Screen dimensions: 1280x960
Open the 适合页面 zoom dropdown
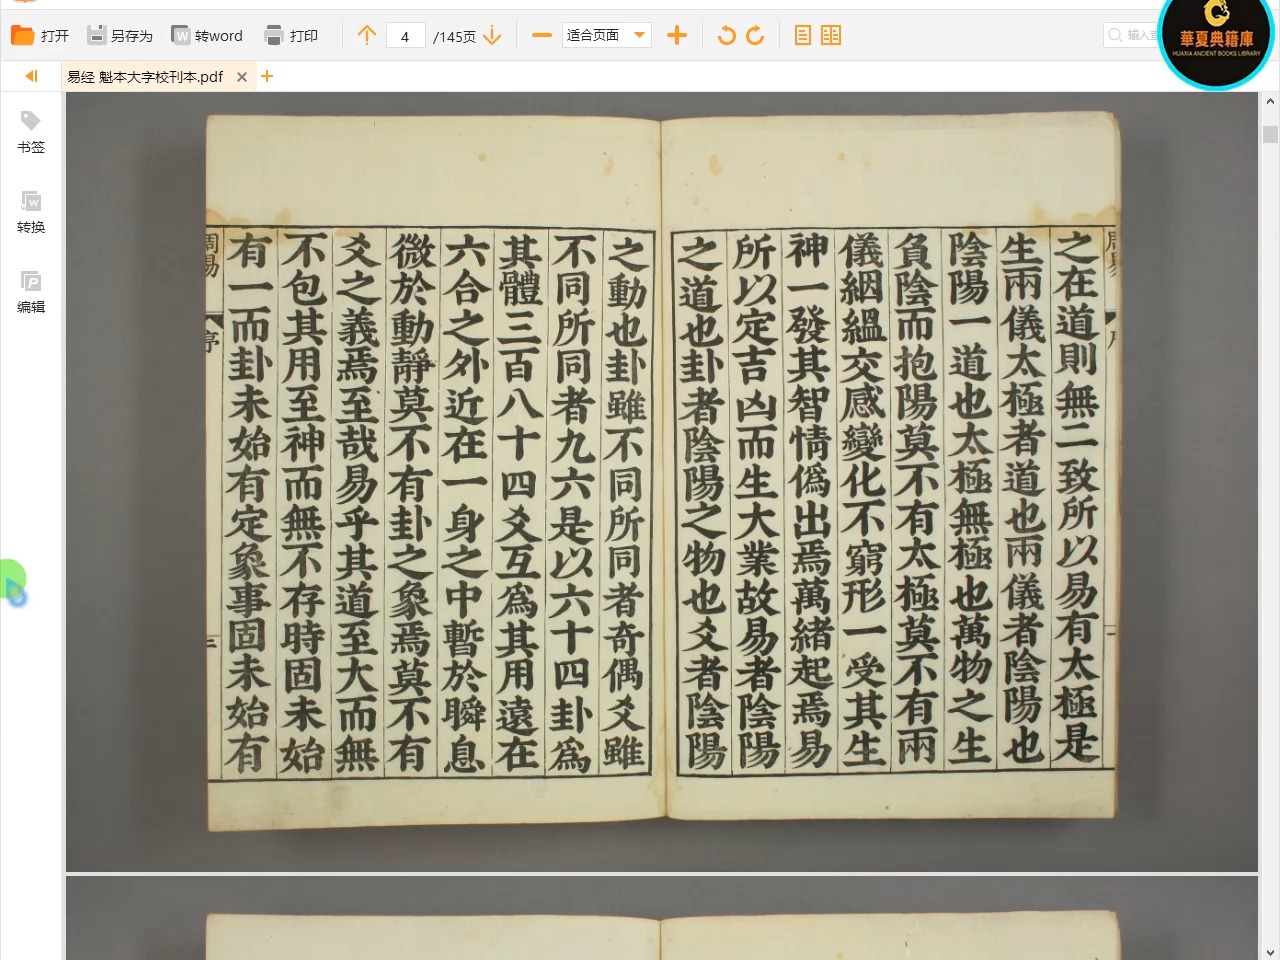pos(607,35)
